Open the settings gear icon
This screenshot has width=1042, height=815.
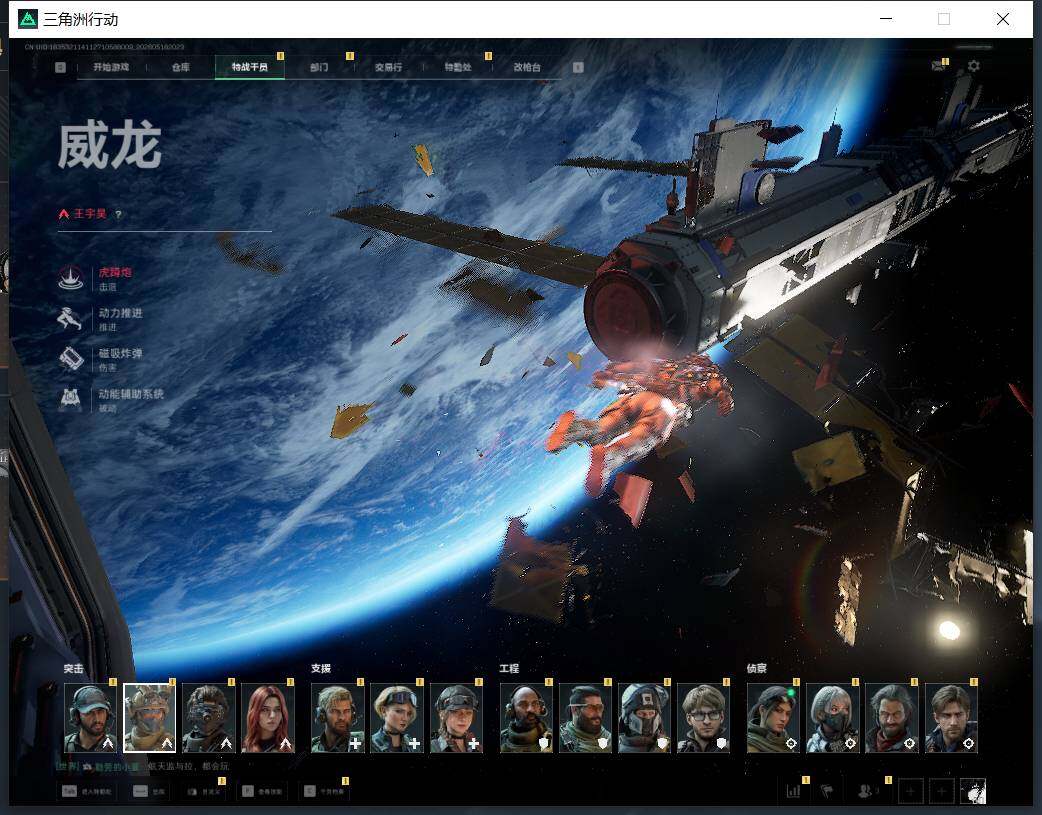point(974,66)
